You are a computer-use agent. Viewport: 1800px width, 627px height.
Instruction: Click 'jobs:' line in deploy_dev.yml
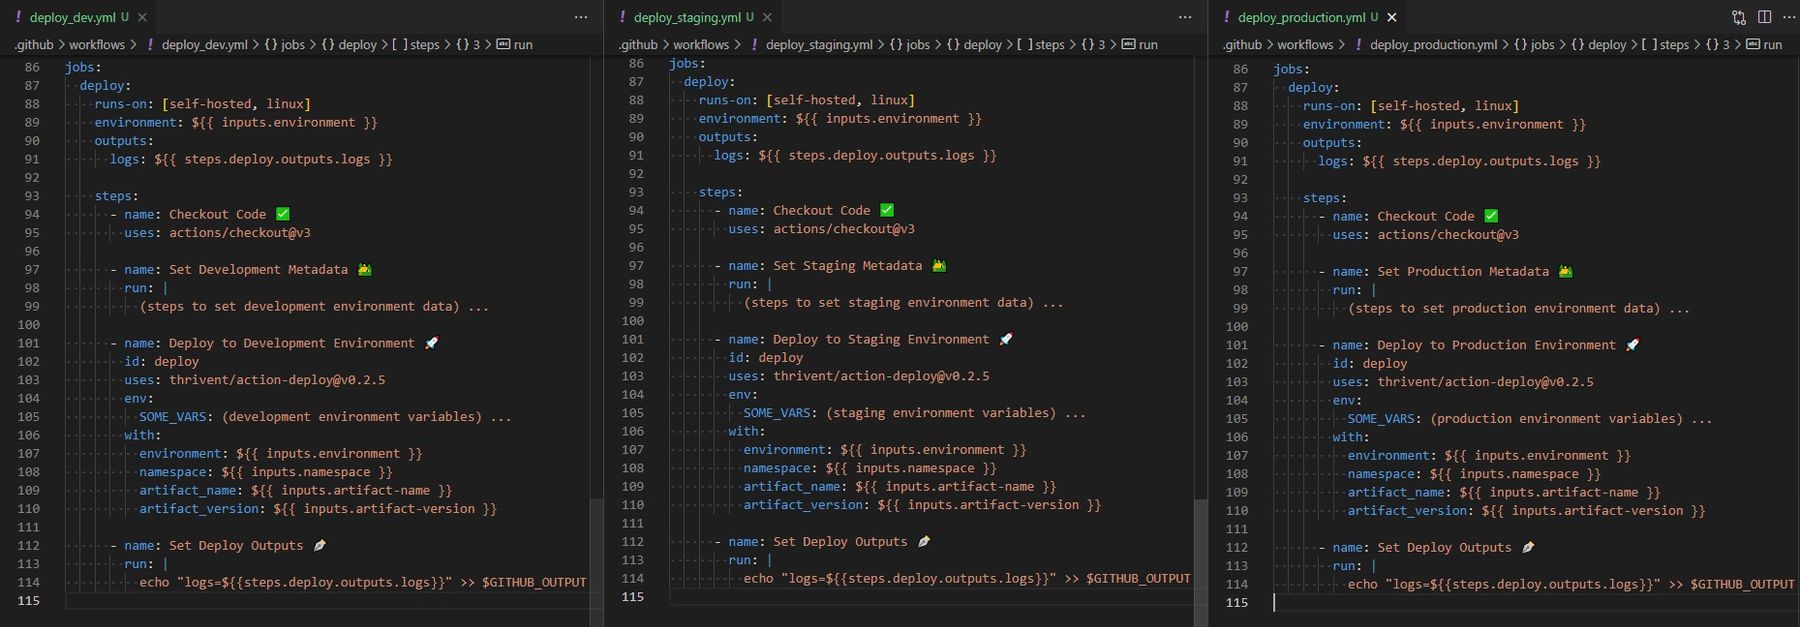point(83,67)
